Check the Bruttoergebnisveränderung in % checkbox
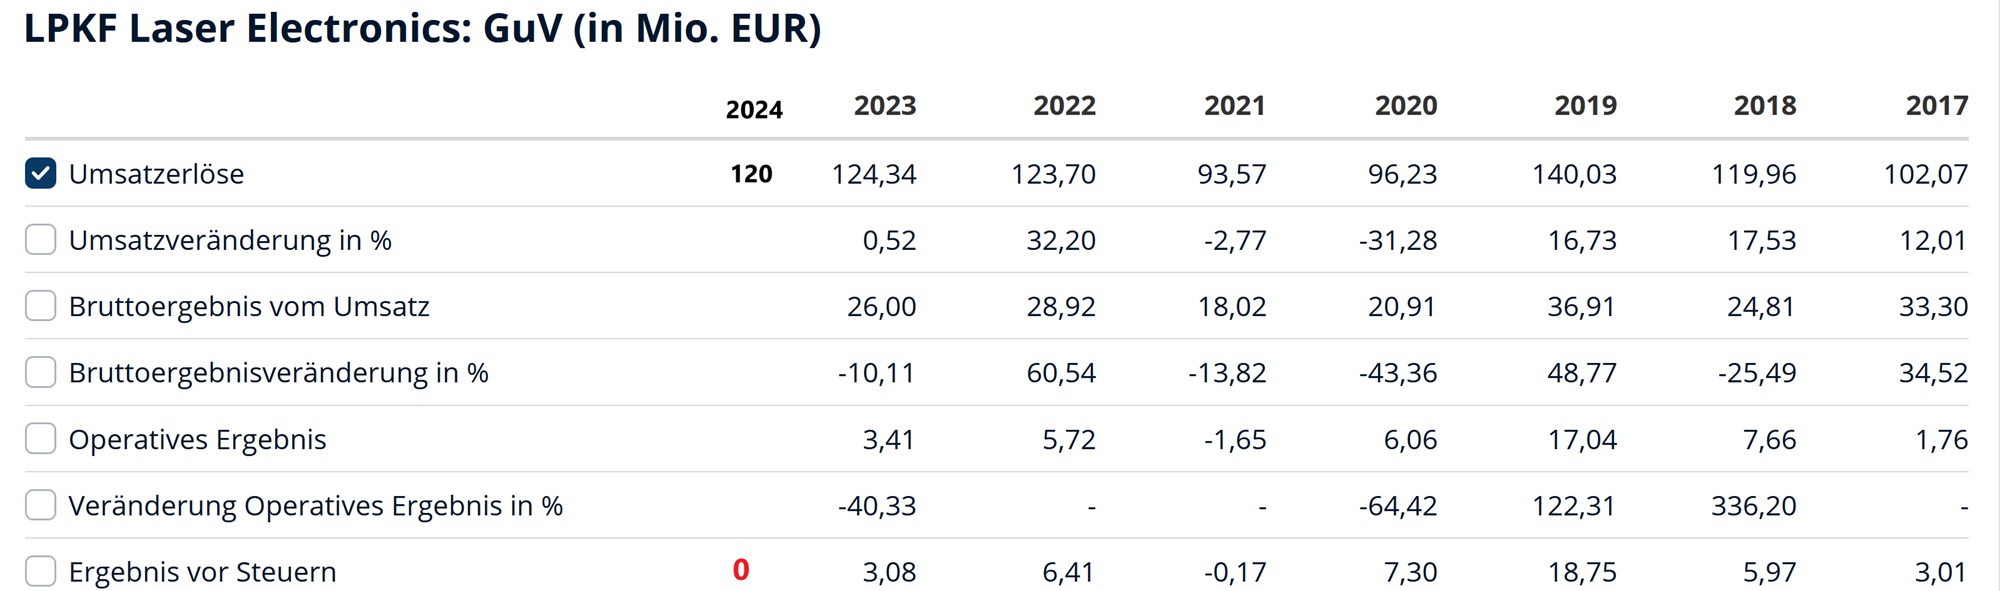The image size is (2000, 591). point(41,372)
